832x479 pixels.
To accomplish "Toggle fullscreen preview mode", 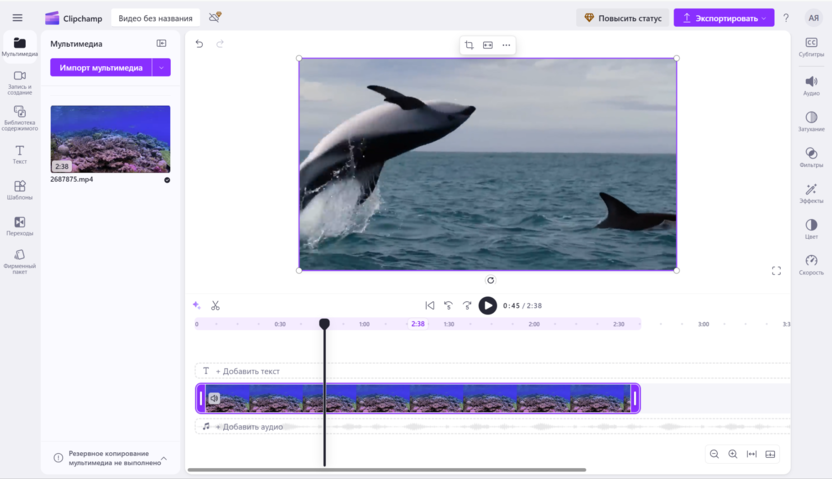I will (x=776, y=271).
